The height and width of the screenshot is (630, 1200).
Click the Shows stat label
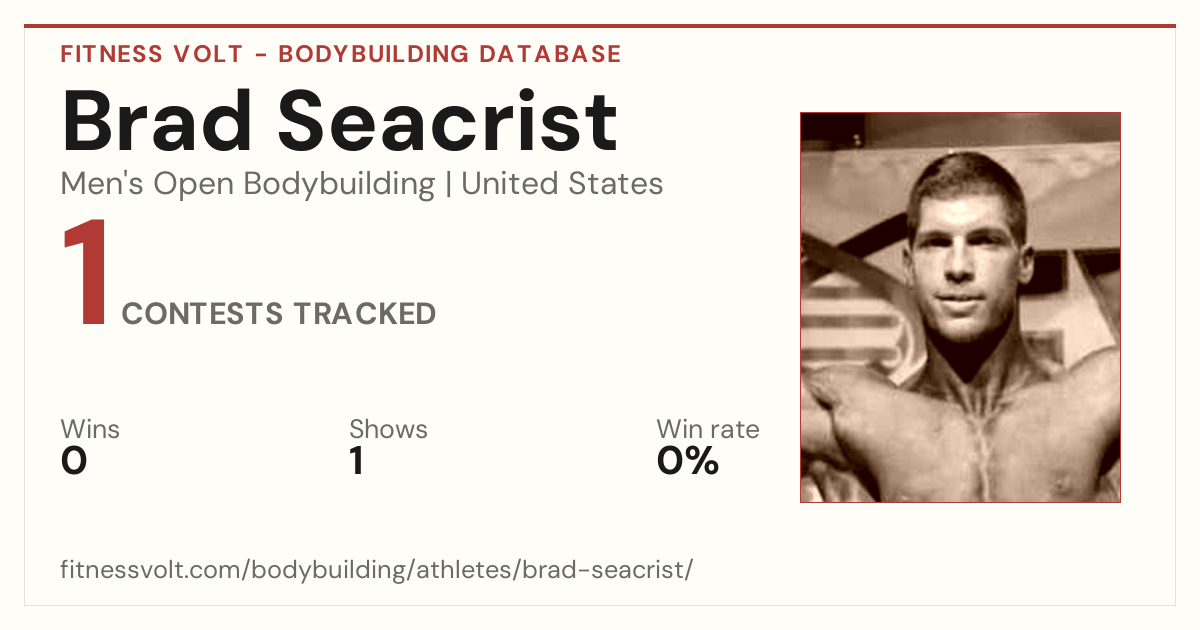(x=388, y=430)
